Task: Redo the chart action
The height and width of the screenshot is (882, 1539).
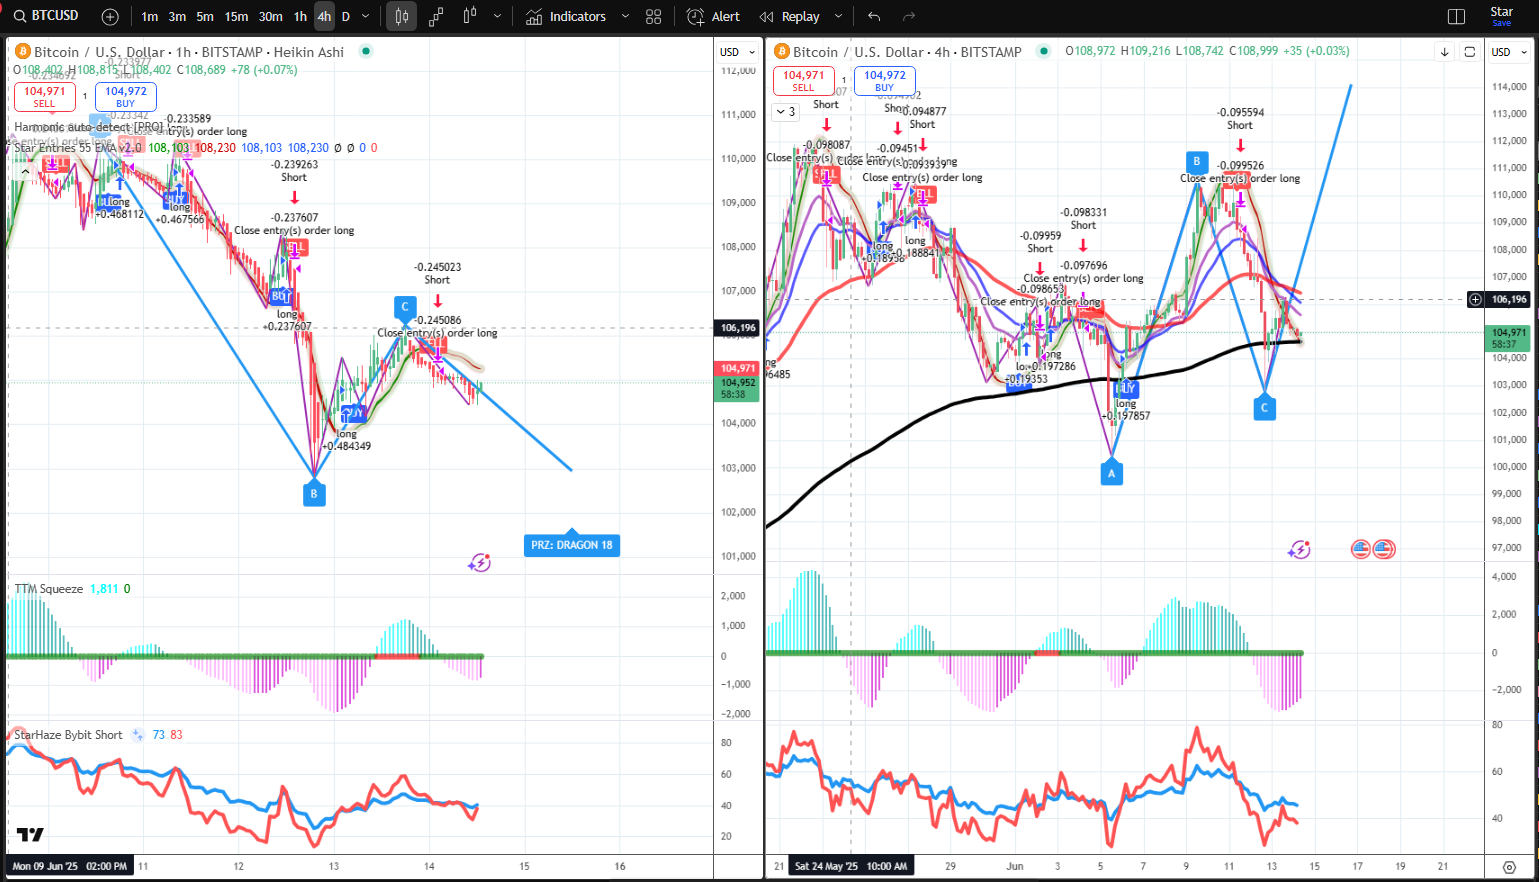Action: tap(909, 17)
